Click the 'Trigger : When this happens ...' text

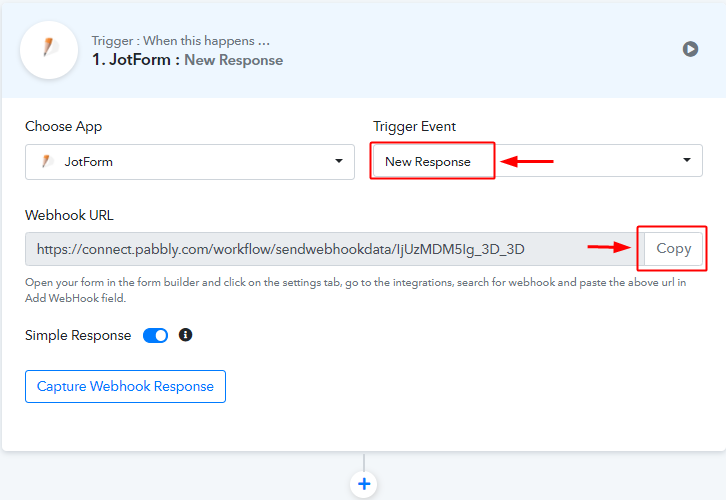tap(181, 41)
